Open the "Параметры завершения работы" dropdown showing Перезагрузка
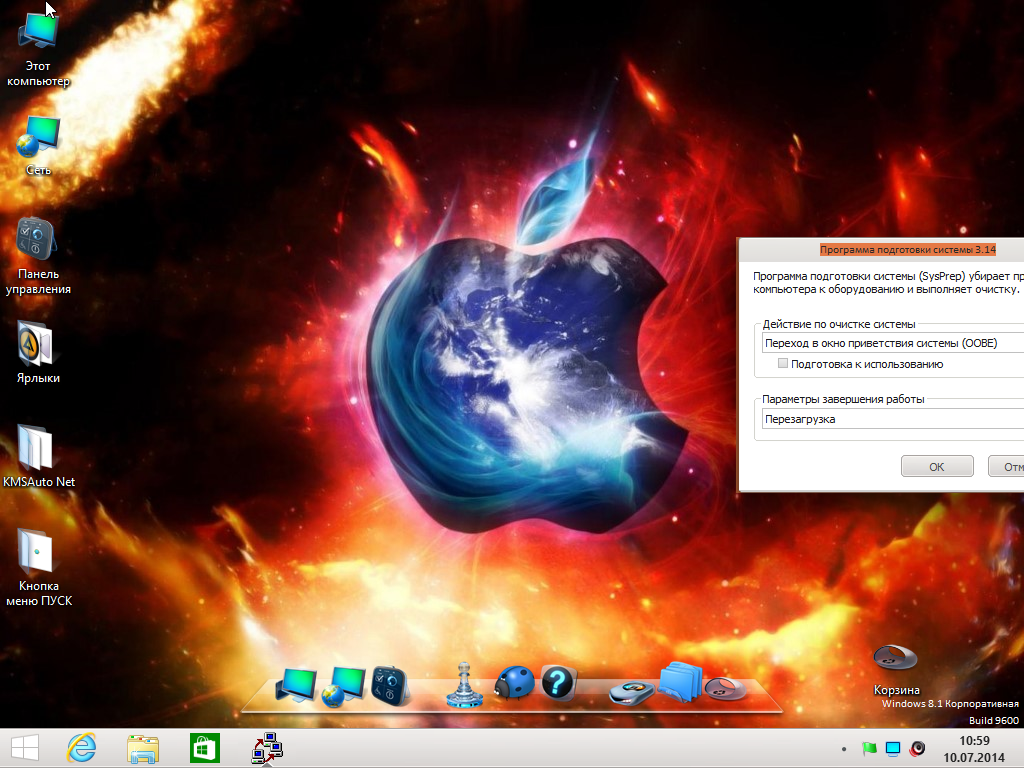The height and width of the screenshot is (768, 1024). [x=893, y=419]
